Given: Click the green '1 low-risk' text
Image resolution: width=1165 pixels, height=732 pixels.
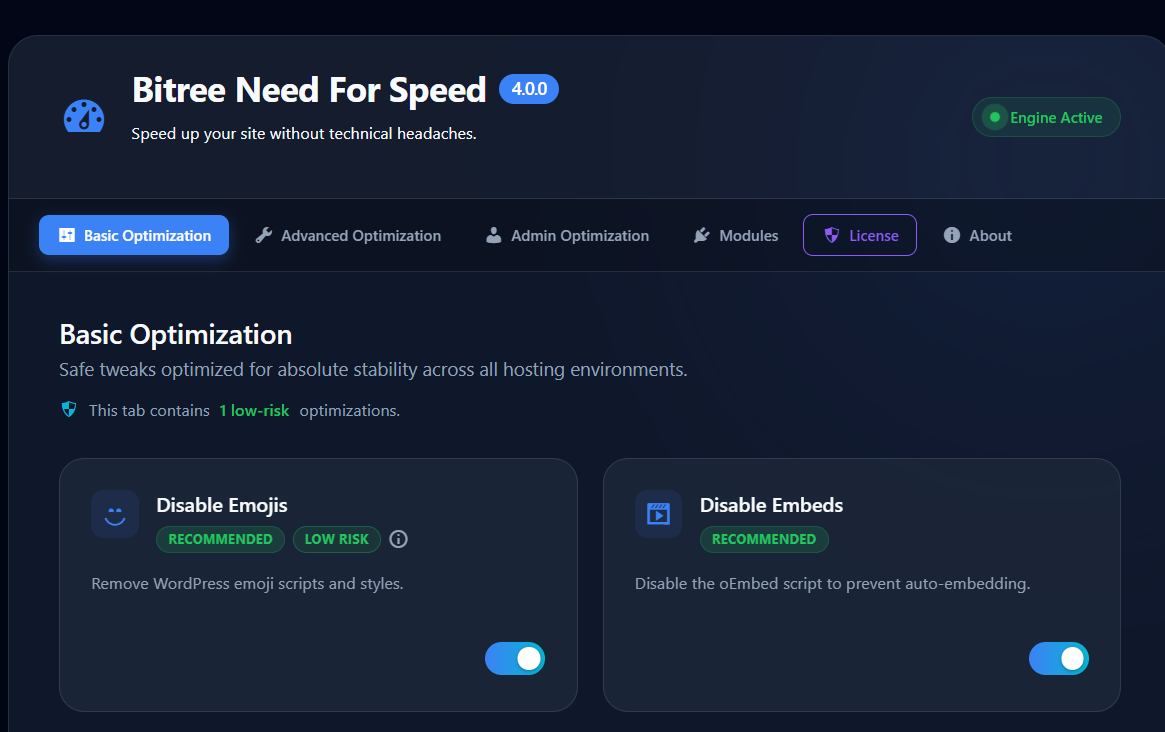Looking at the screenshot, I should click(254, 410).
